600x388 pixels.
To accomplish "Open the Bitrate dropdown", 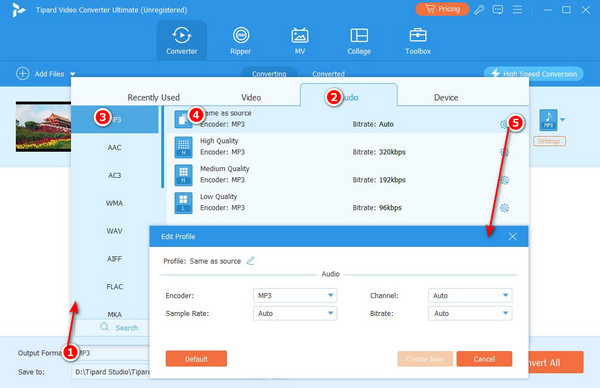I will (470, 313).
